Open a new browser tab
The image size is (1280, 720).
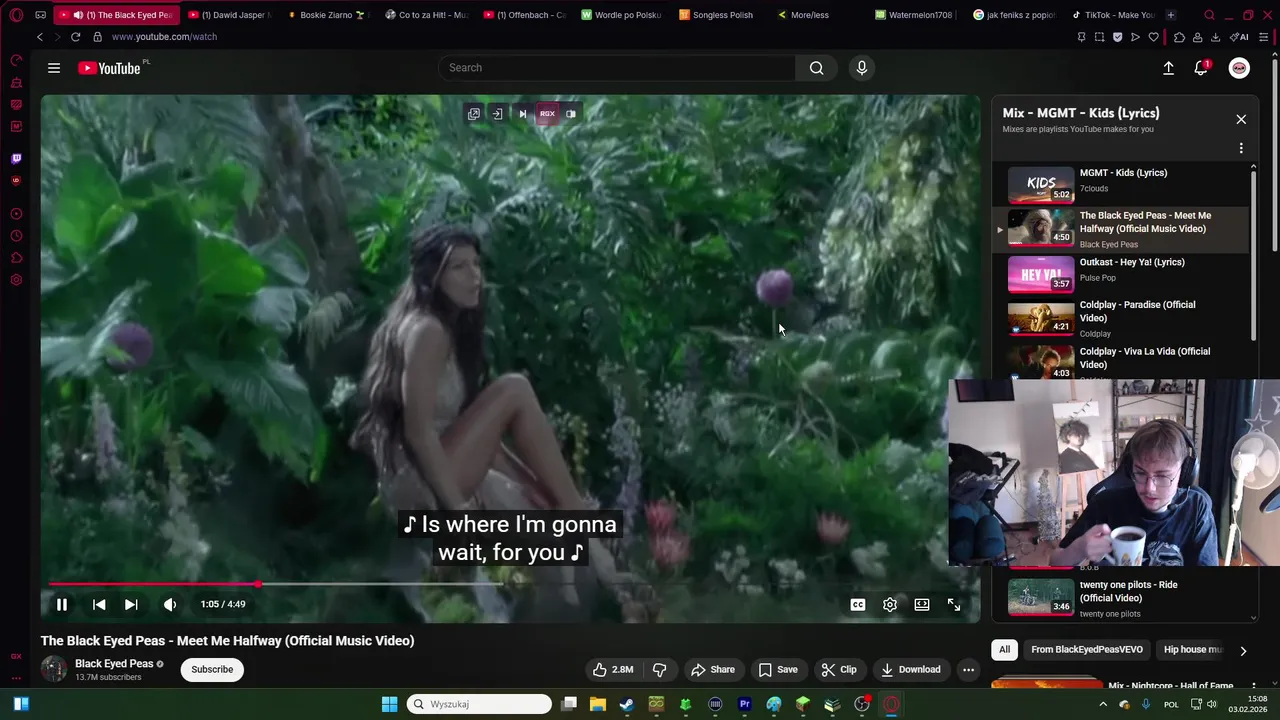click(x=1171, y=15)
